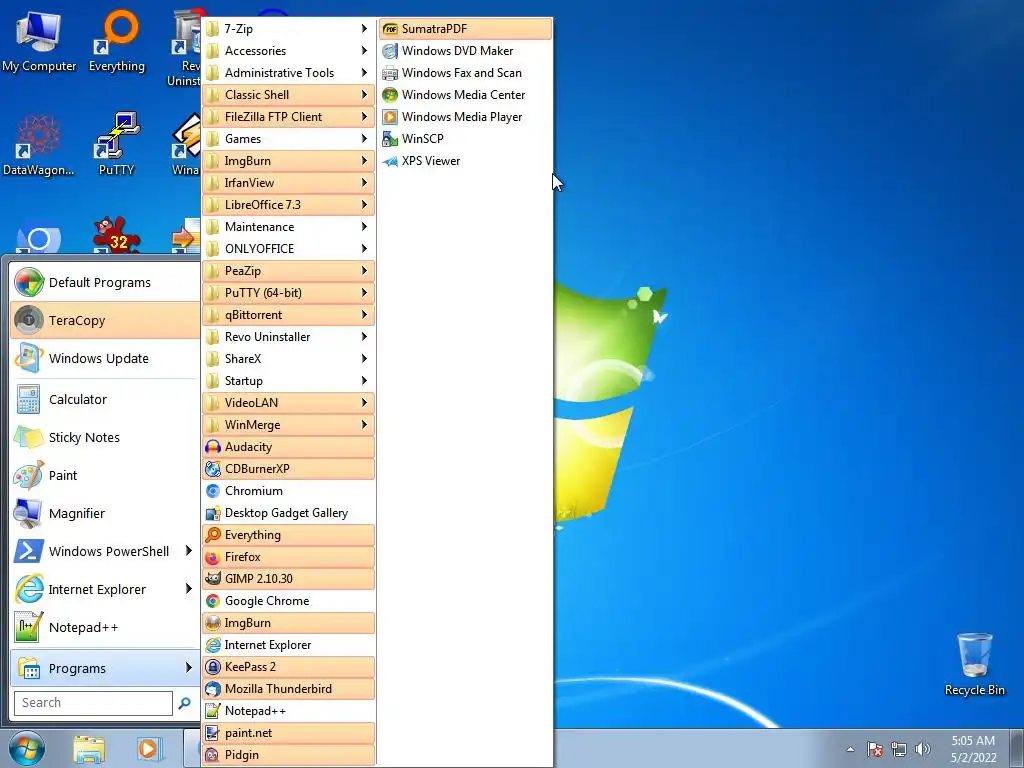Open XPS Viewer
The height and width of the screenshot is (768, 1024).
pos(465,161)
